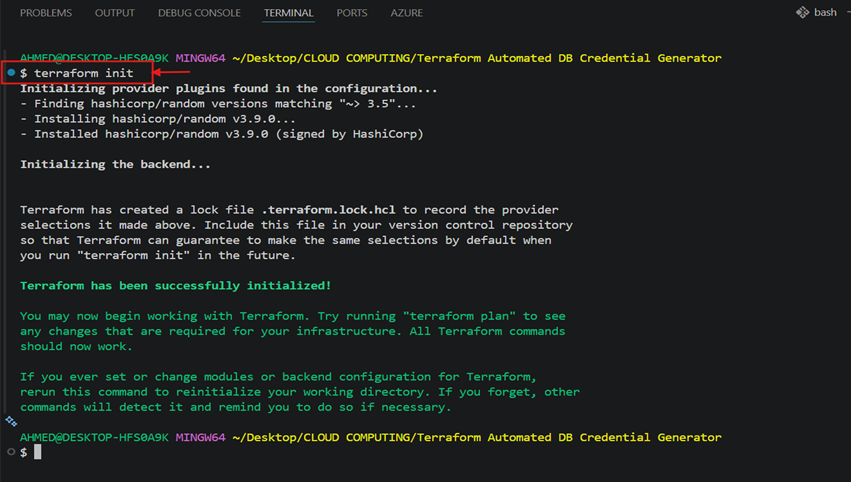
Task: Click hollow circle decoration at current prompt
Action: (x=11, y=452)
